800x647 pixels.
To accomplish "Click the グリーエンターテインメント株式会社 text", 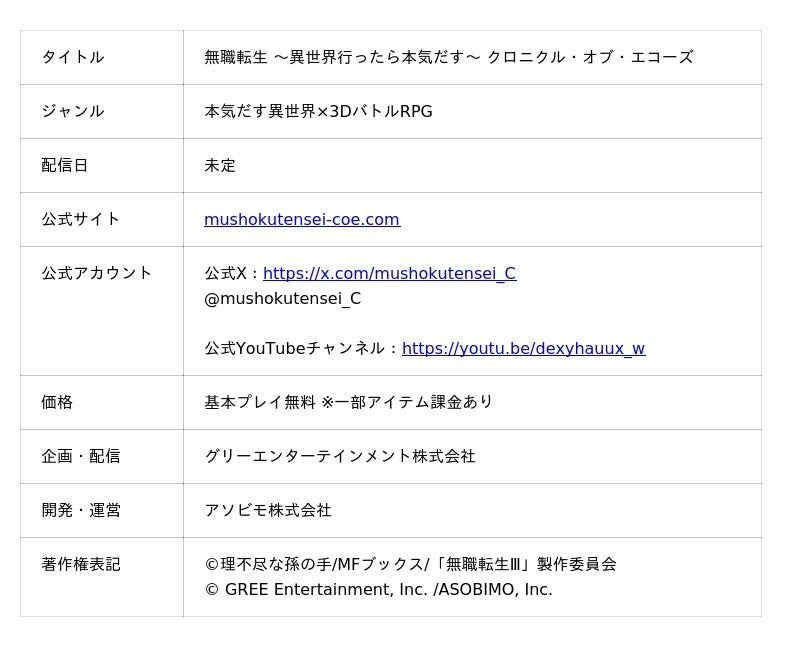I will (340, 457).
